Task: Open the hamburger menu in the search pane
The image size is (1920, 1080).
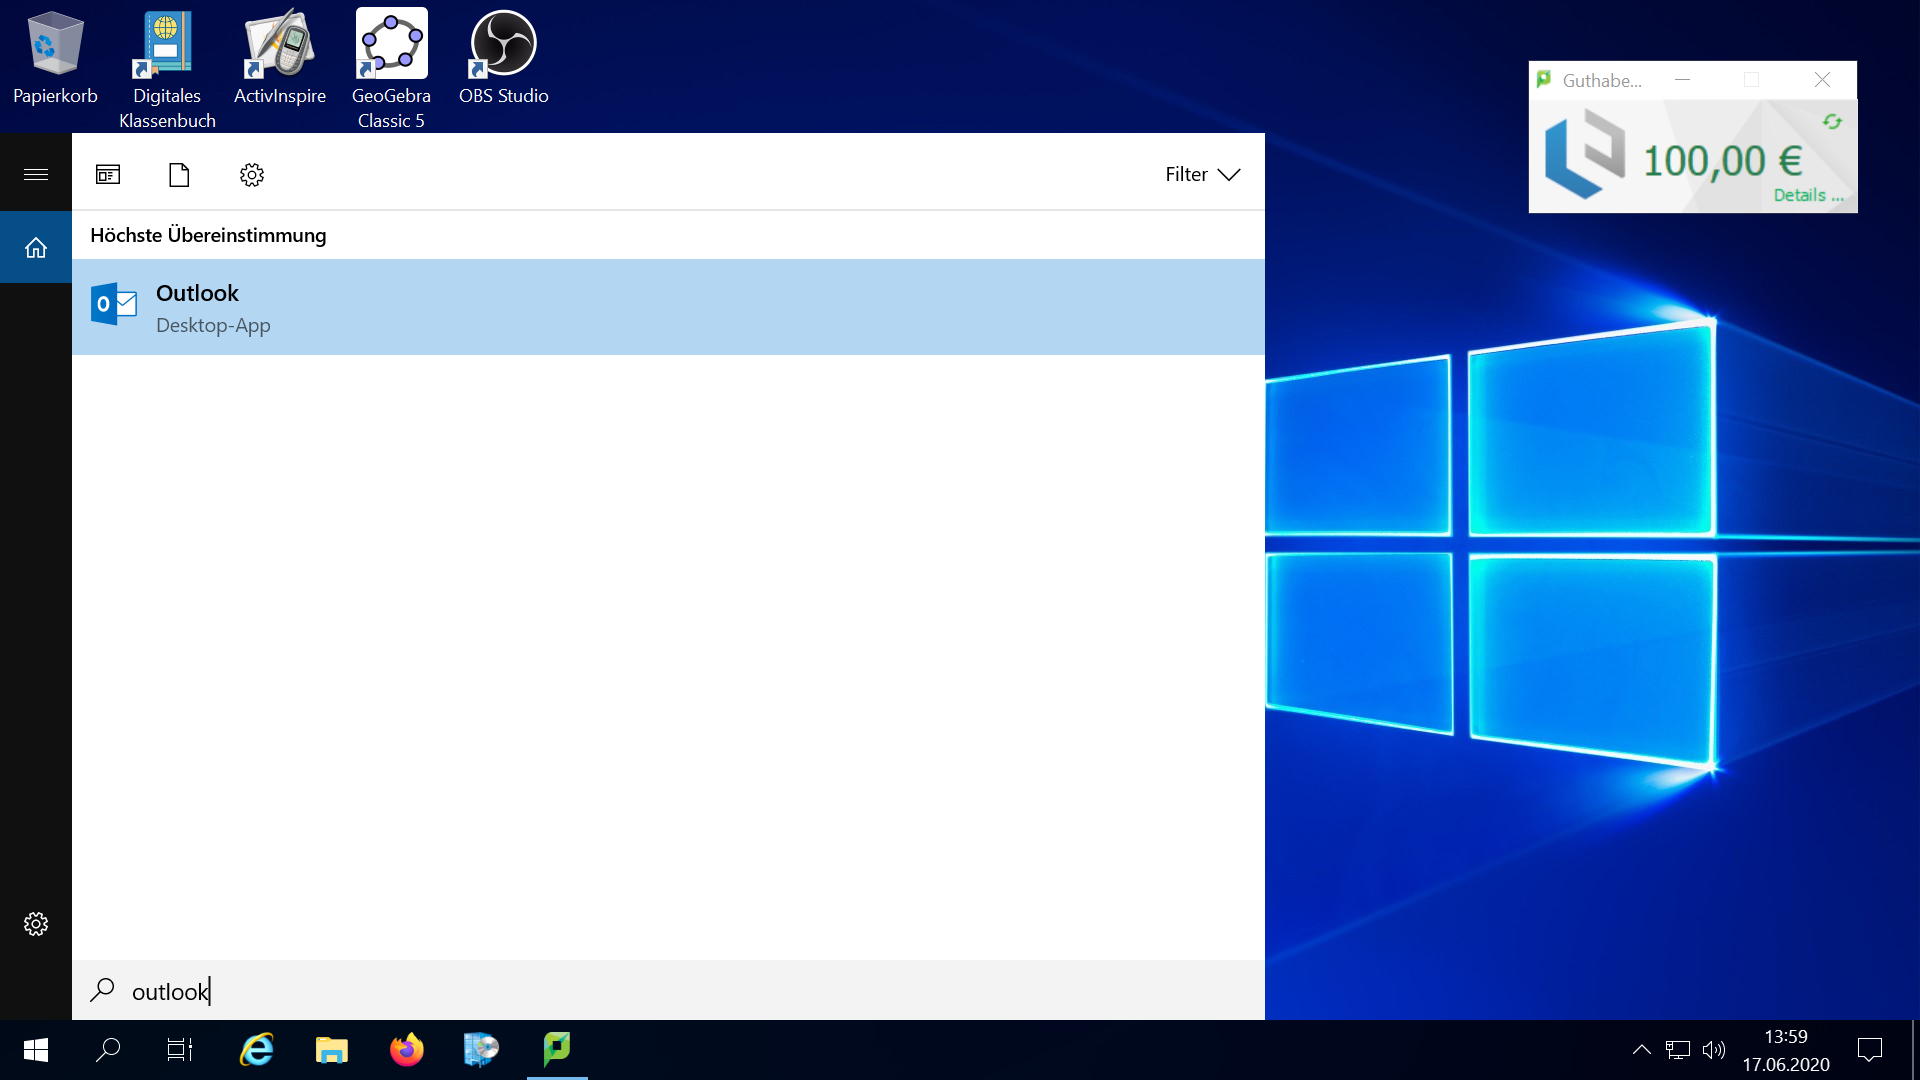Action: 36,174
